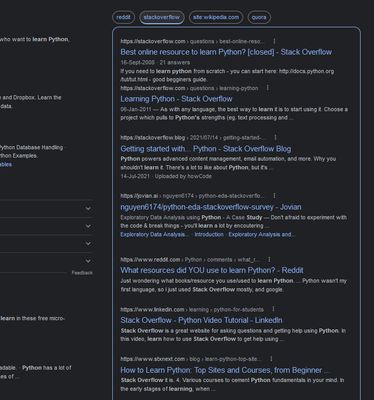
Task: Select the site:wikipedia.com filter chip
Action: click(x=216, y=17)
